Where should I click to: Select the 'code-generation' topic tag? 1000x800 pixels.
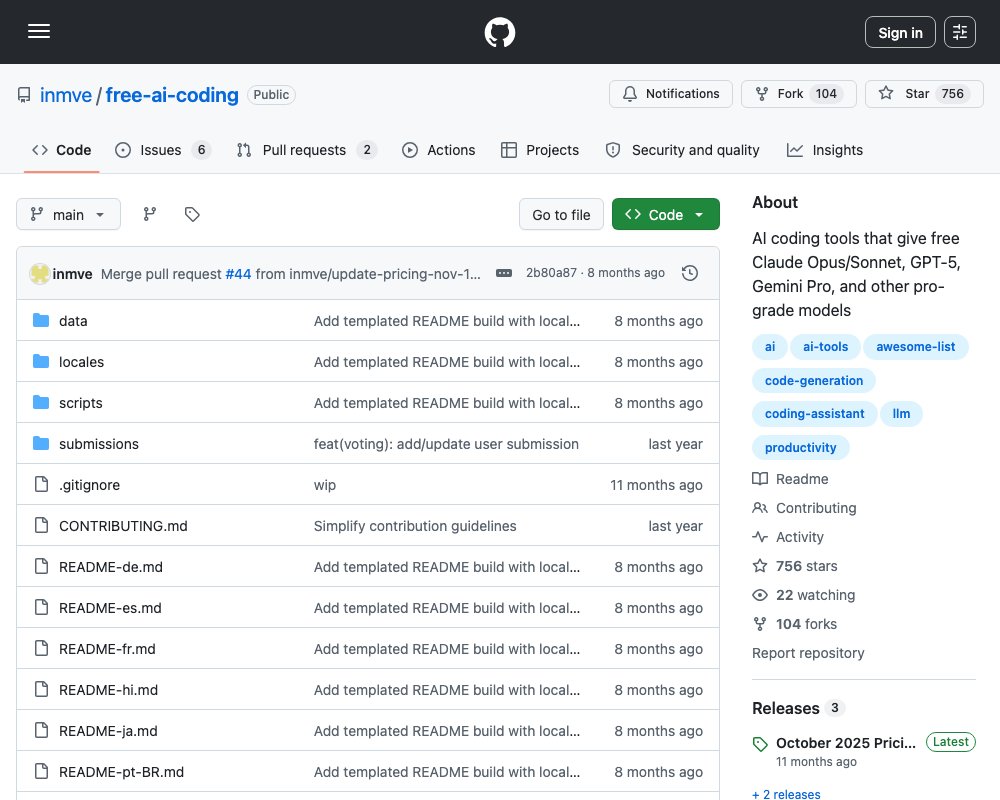coord(814,380)
